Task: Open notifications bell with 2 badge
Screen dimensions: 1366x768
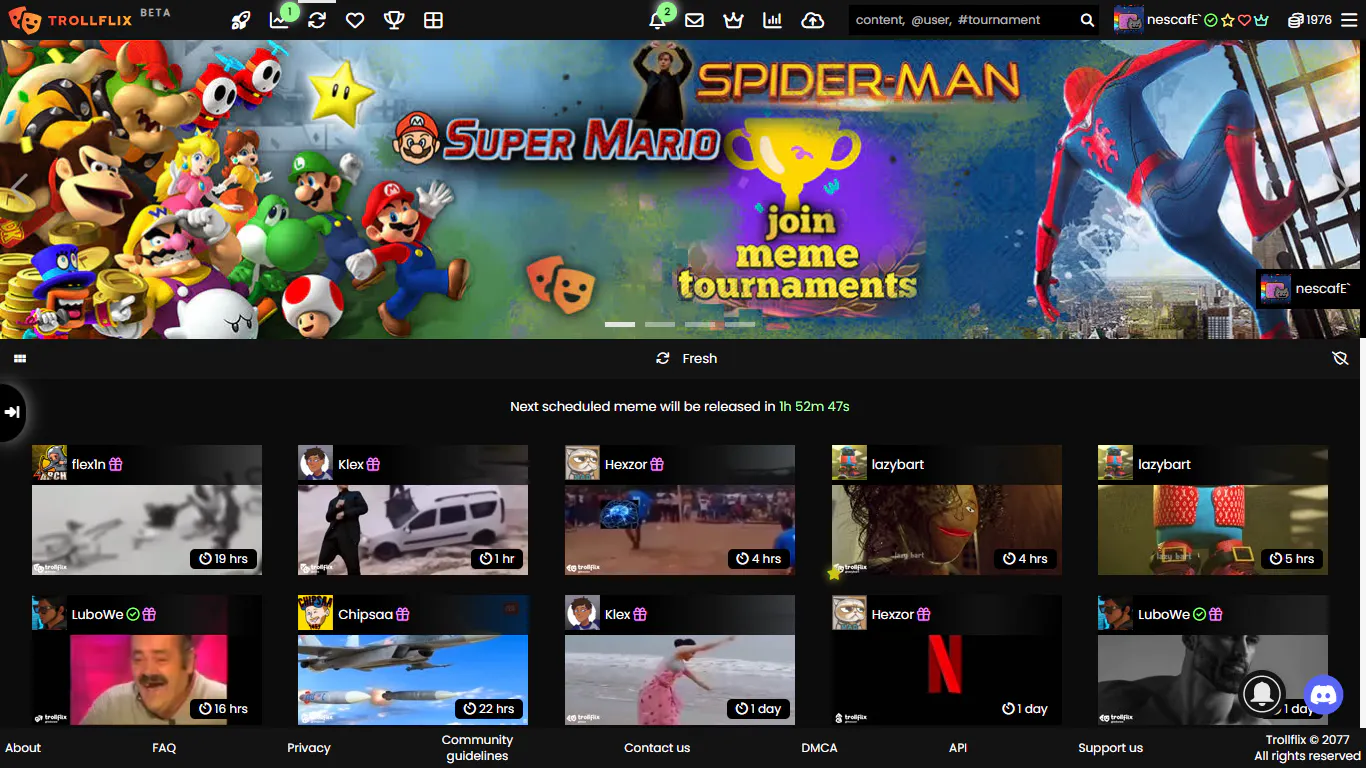Action: pos(658,19)
